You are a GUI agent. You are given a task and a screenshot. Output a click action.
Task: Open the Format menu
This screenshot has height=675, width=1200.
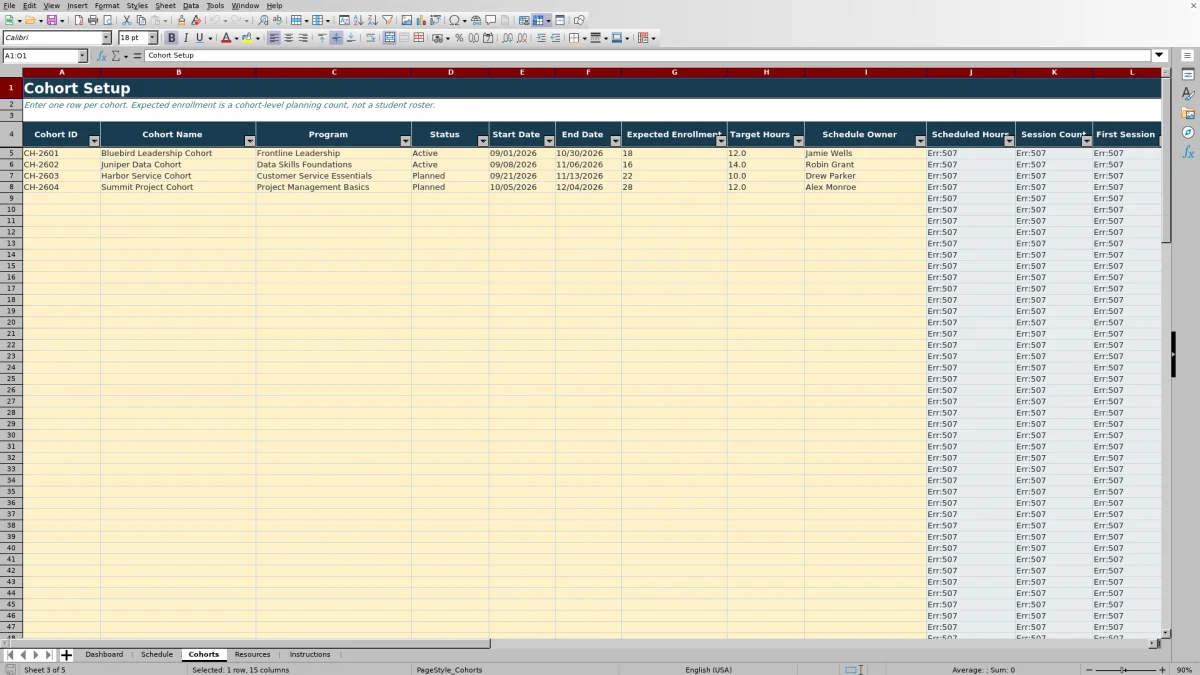tap(107, 5)
